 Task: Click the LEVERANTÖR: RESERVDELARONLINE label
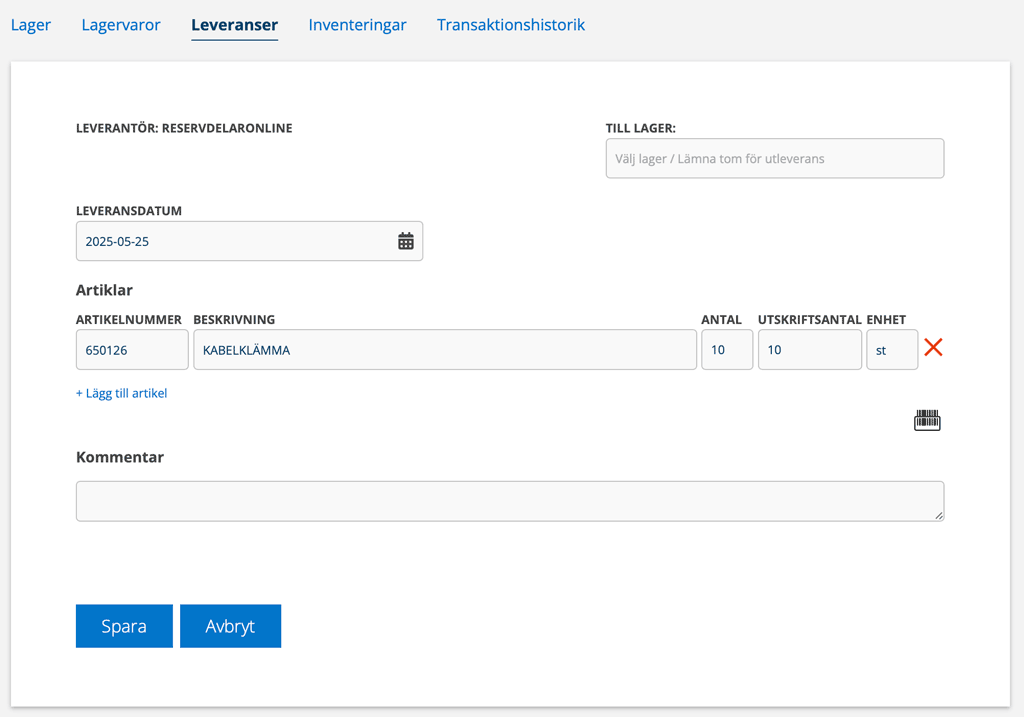[x=184, y=128]
